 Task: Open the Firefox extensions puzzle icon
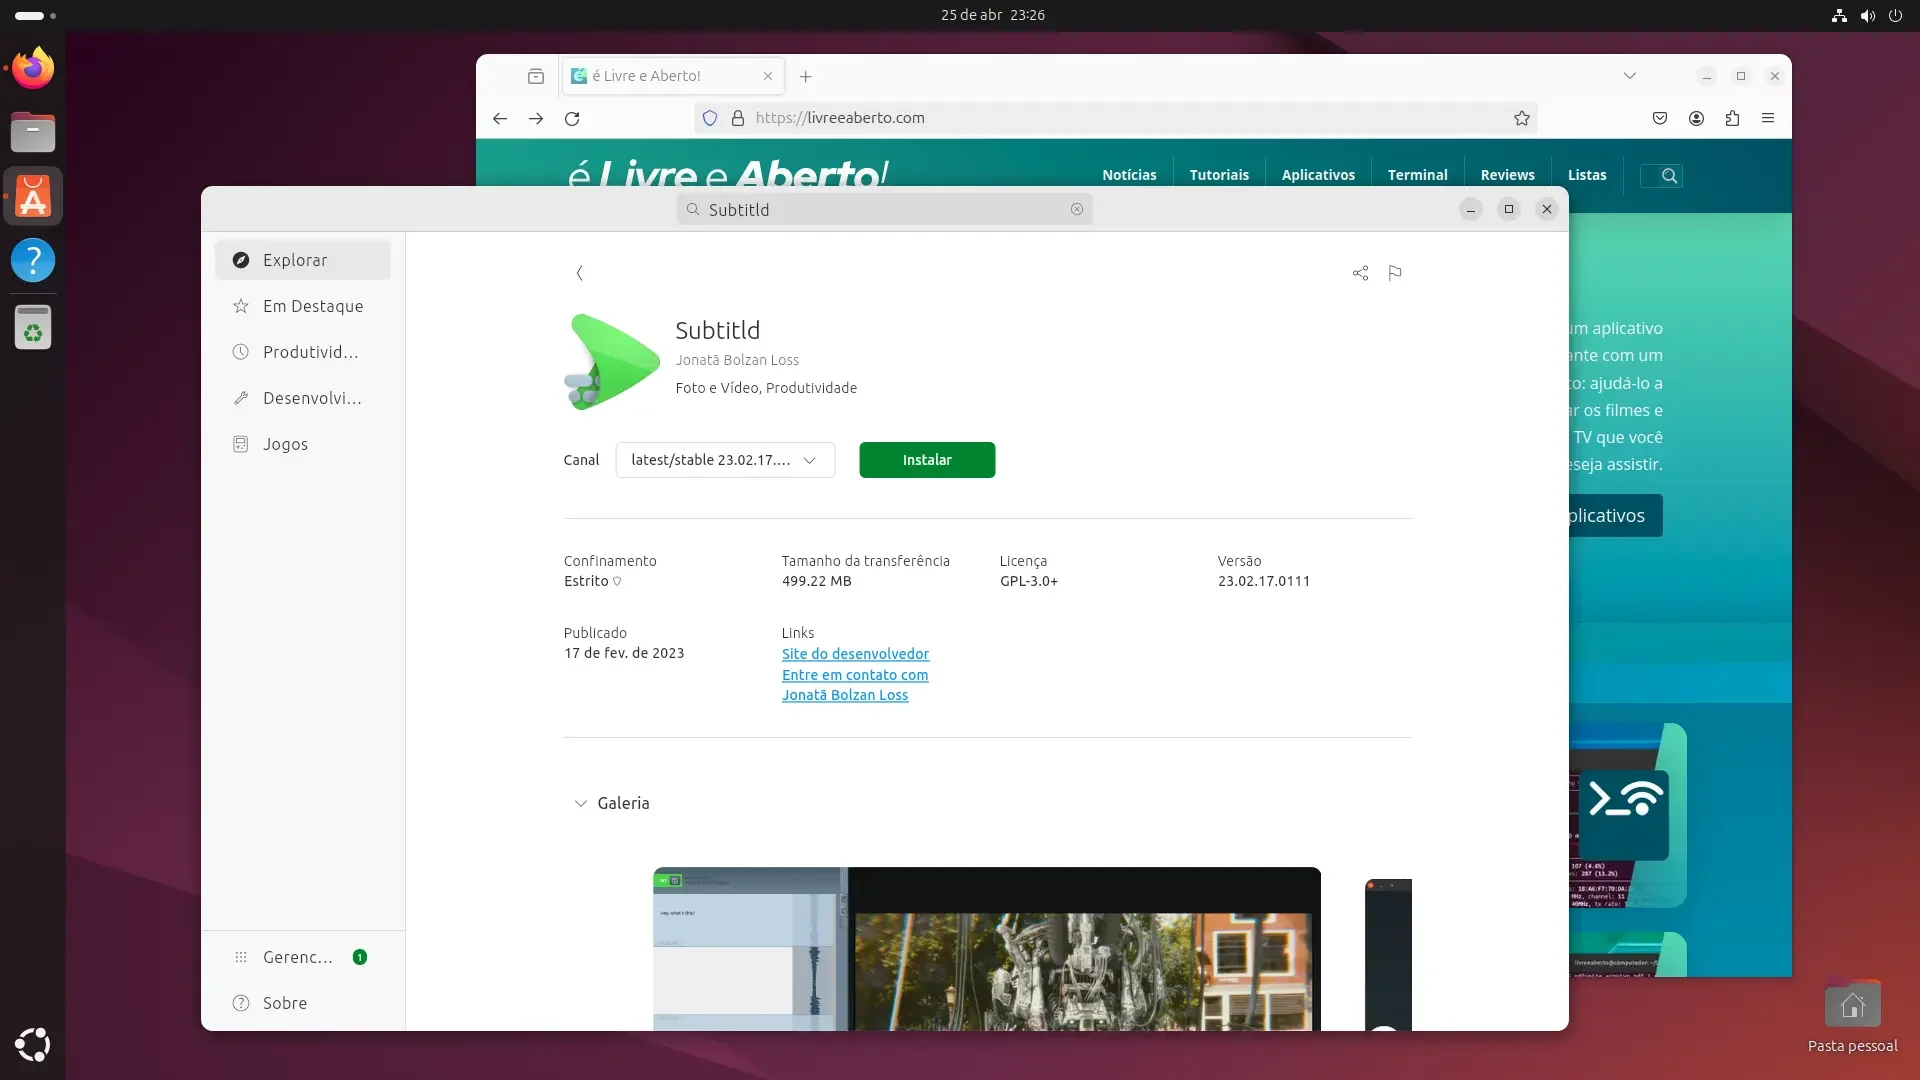point(1732,118)
